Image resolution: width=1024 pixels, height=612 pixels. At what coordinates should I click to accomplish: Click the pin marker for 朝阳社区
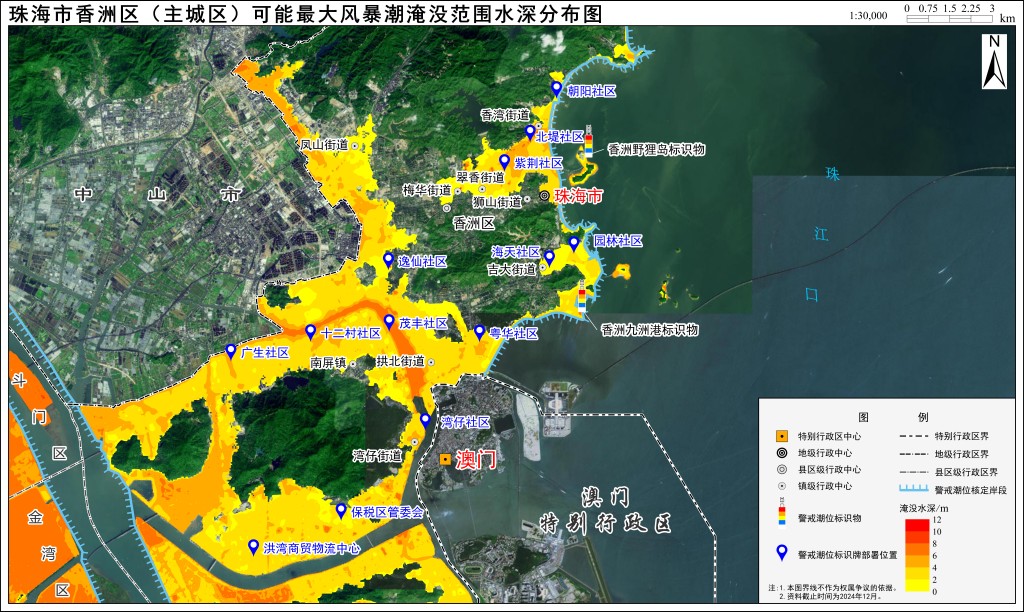pos(556,89)
